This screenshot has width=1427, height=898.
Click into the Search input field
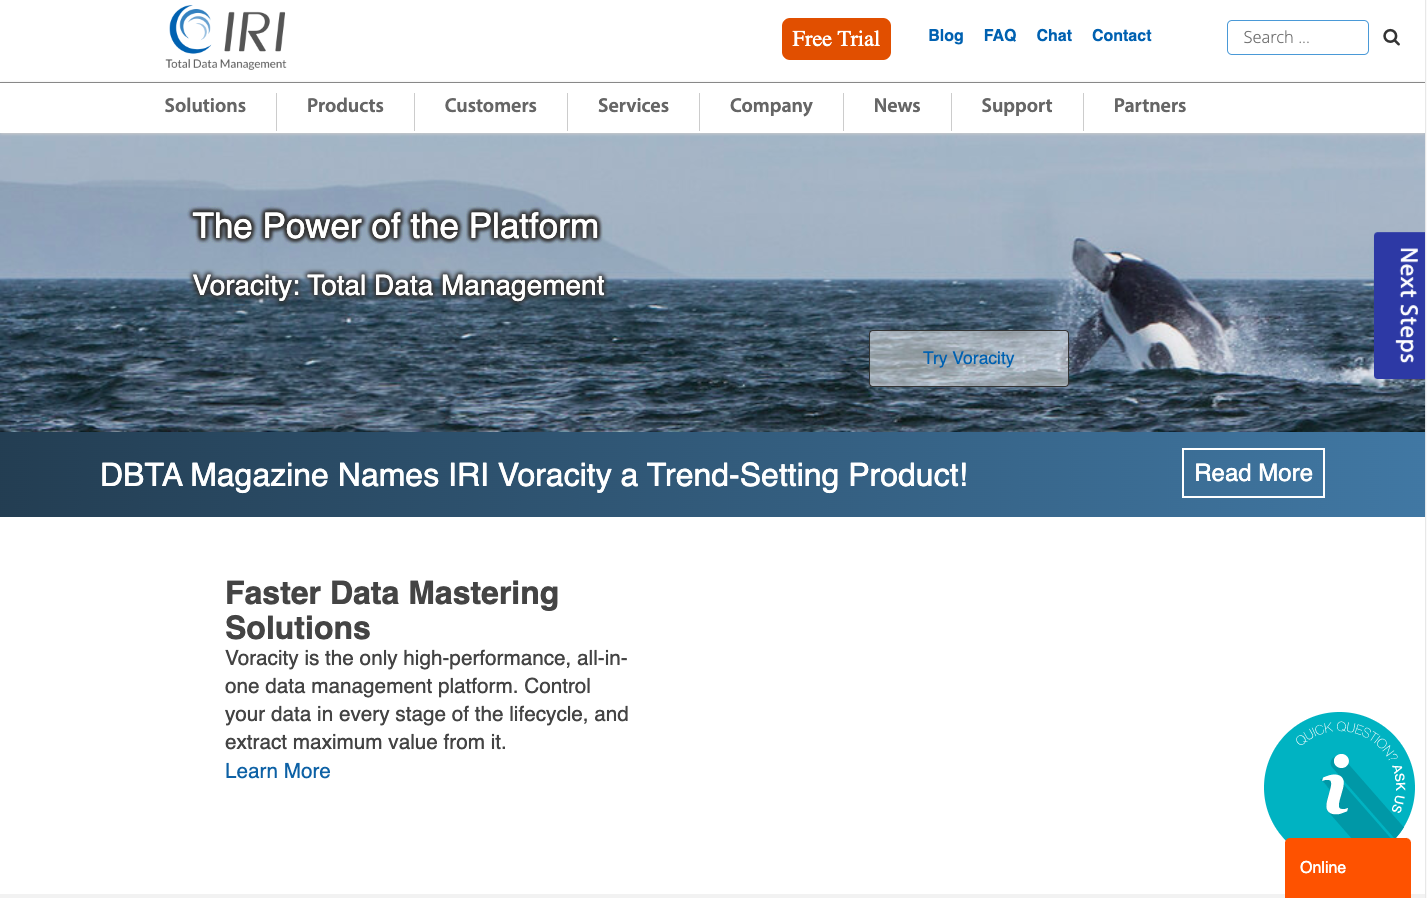(1298, 38)
